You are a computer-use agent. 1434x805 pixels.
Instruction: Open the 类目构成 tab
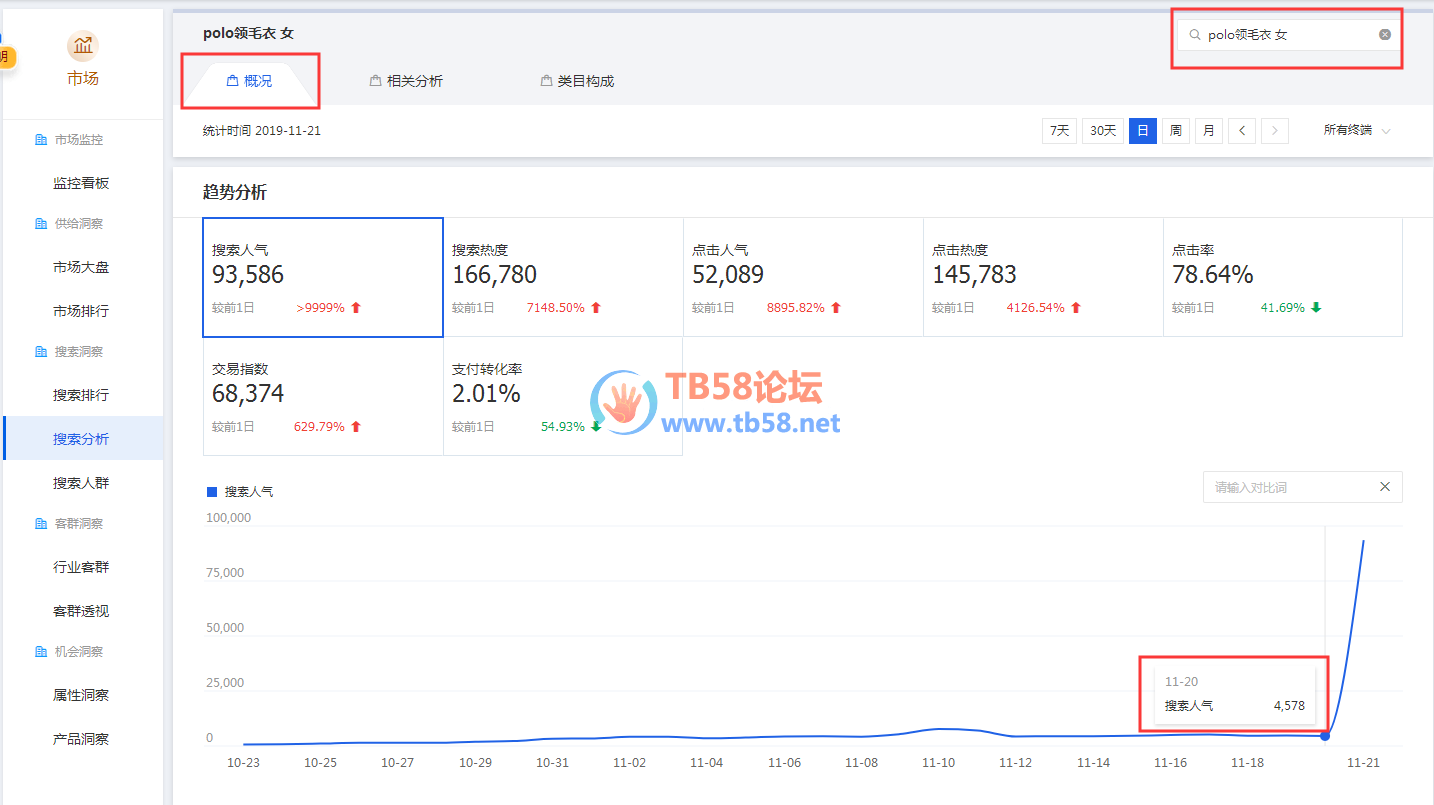pyautogui.click(x=577, y=81)
